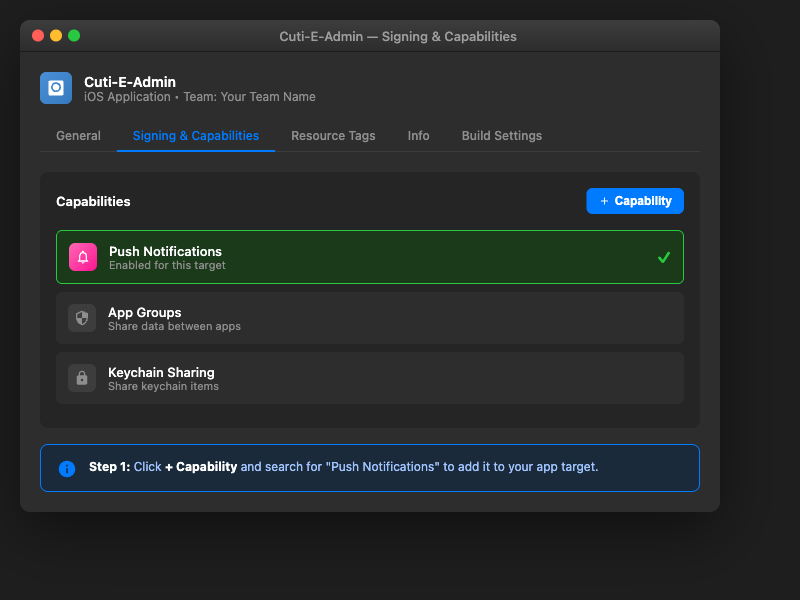
Task: Click the Keychain Sharing lock icon
Action: (x=82, y=378)
